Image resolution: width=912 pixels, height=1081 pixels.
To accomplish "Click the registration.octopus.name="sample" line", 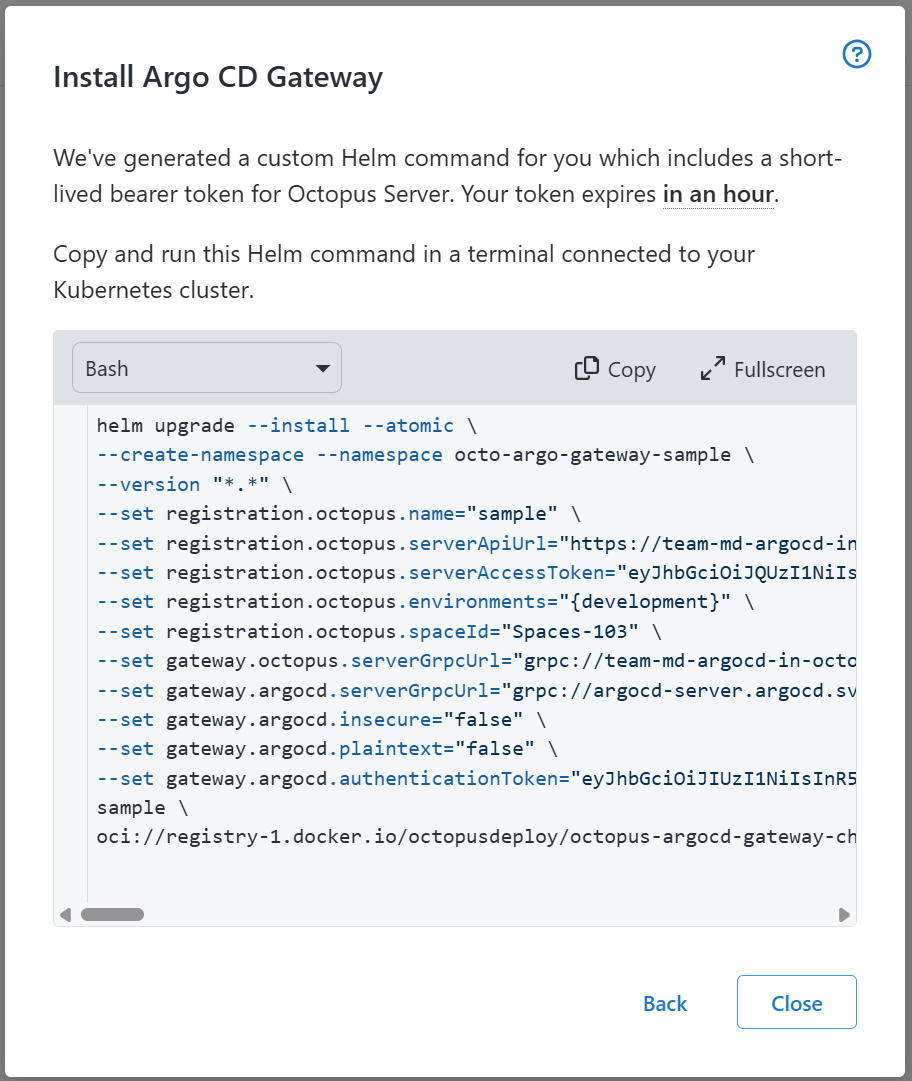I will coord(338,514).
